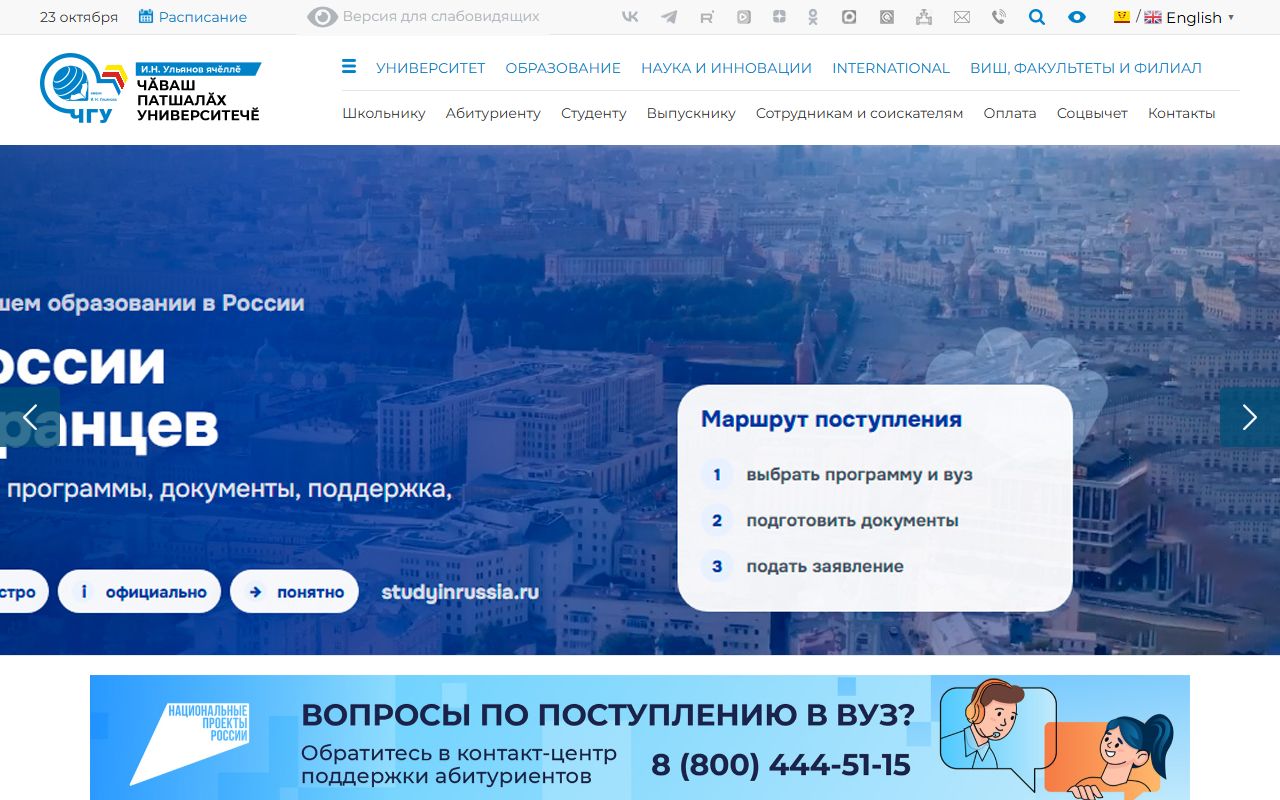Go to the Абитуриенту section
Image resolution: width=1280 pixels, height=800 pixels.
click(493, 113)
